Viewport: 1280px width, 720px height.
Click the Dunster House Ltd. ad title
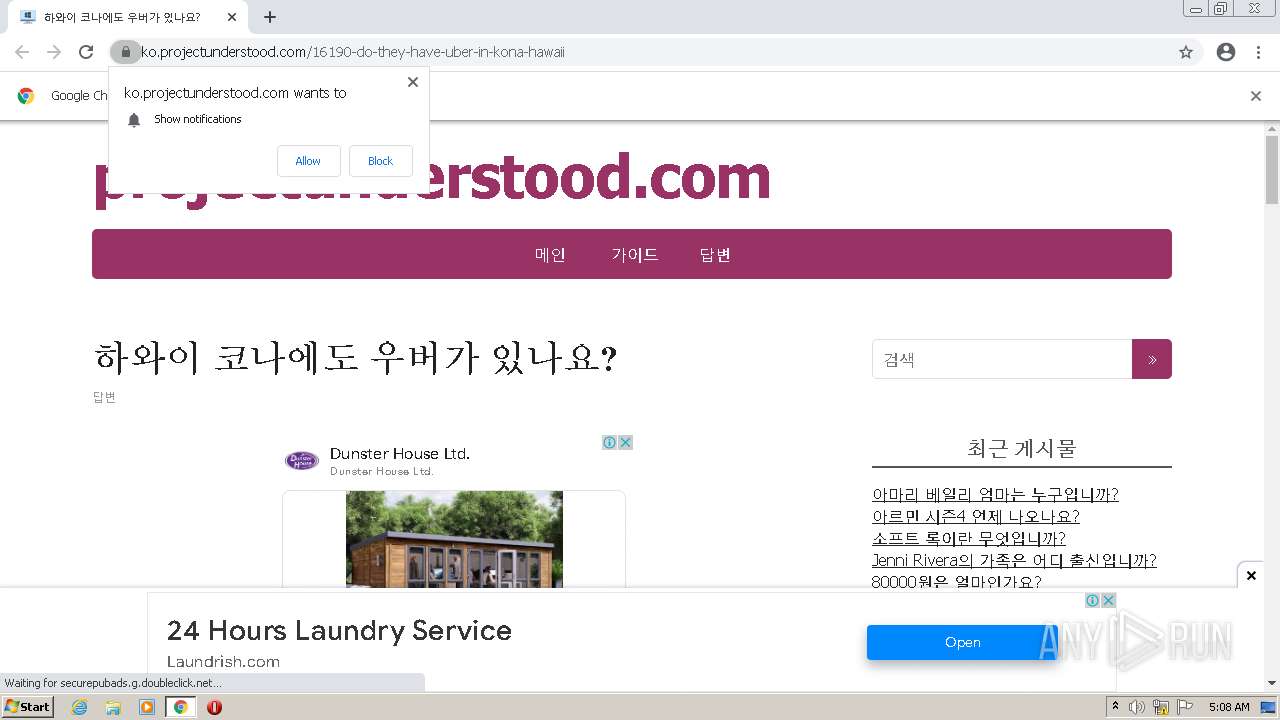[400, 454]
